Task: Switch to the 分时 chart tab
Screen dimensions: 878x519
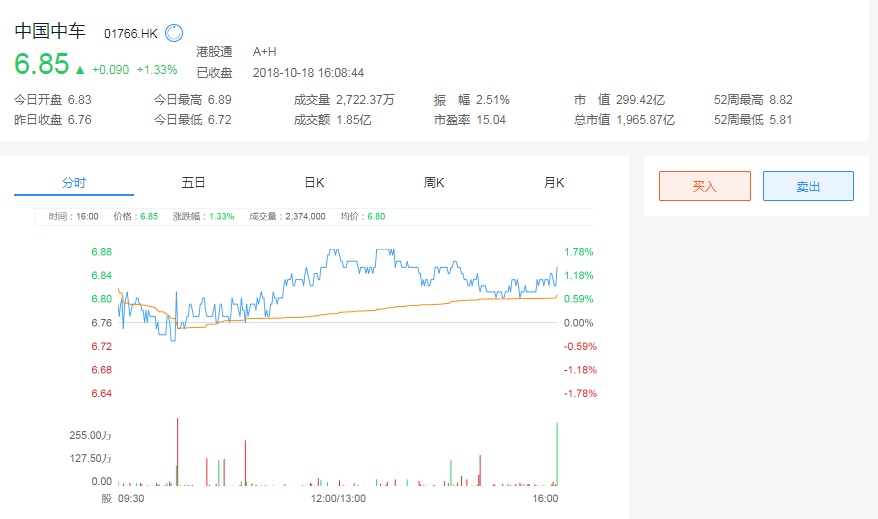Action: coord(74,183)
